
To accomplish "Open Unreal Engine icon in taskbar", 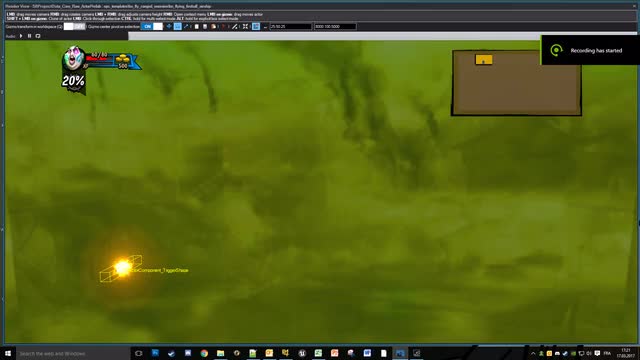I will coord(302,353).
